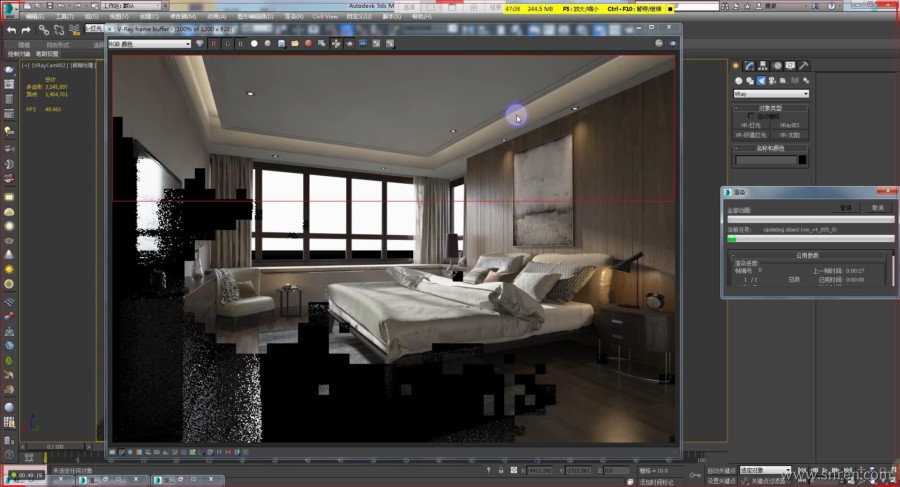Click Undo arrow in main toolbar

[11, 30]
